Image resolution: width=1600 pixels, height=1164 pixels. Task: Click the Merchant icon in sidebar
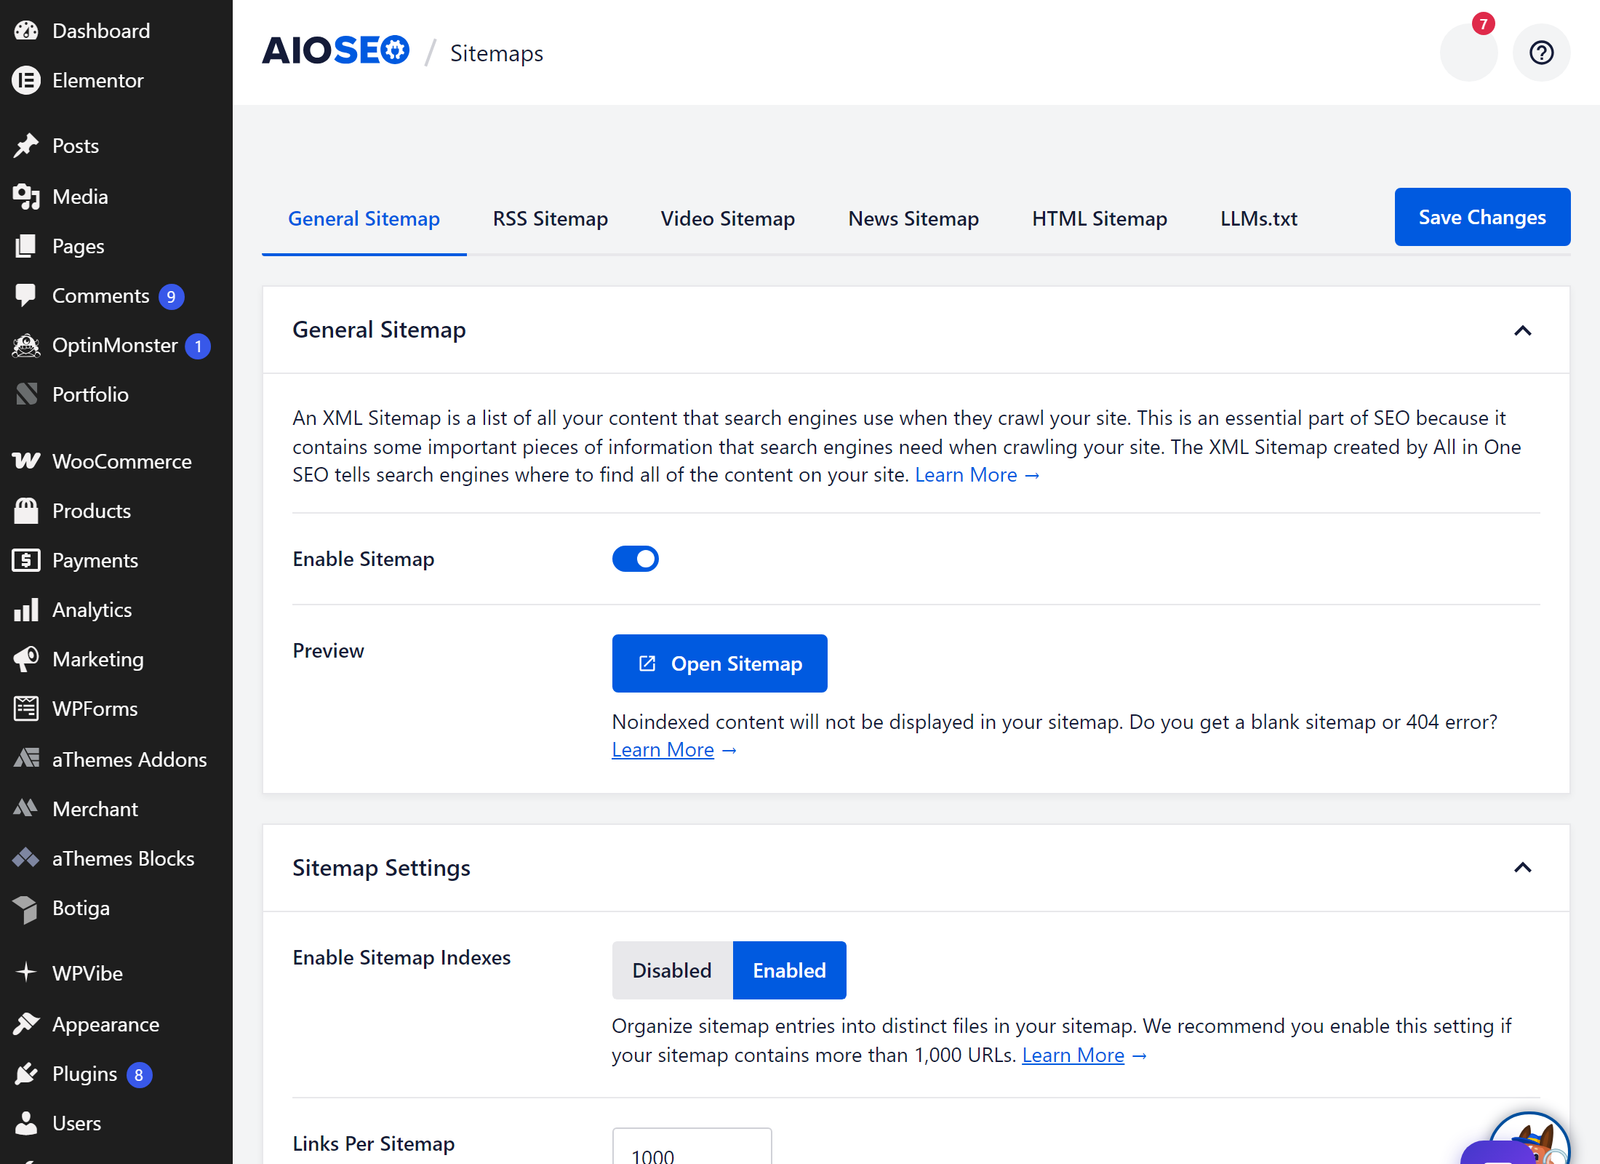click(x=26, y=808)
